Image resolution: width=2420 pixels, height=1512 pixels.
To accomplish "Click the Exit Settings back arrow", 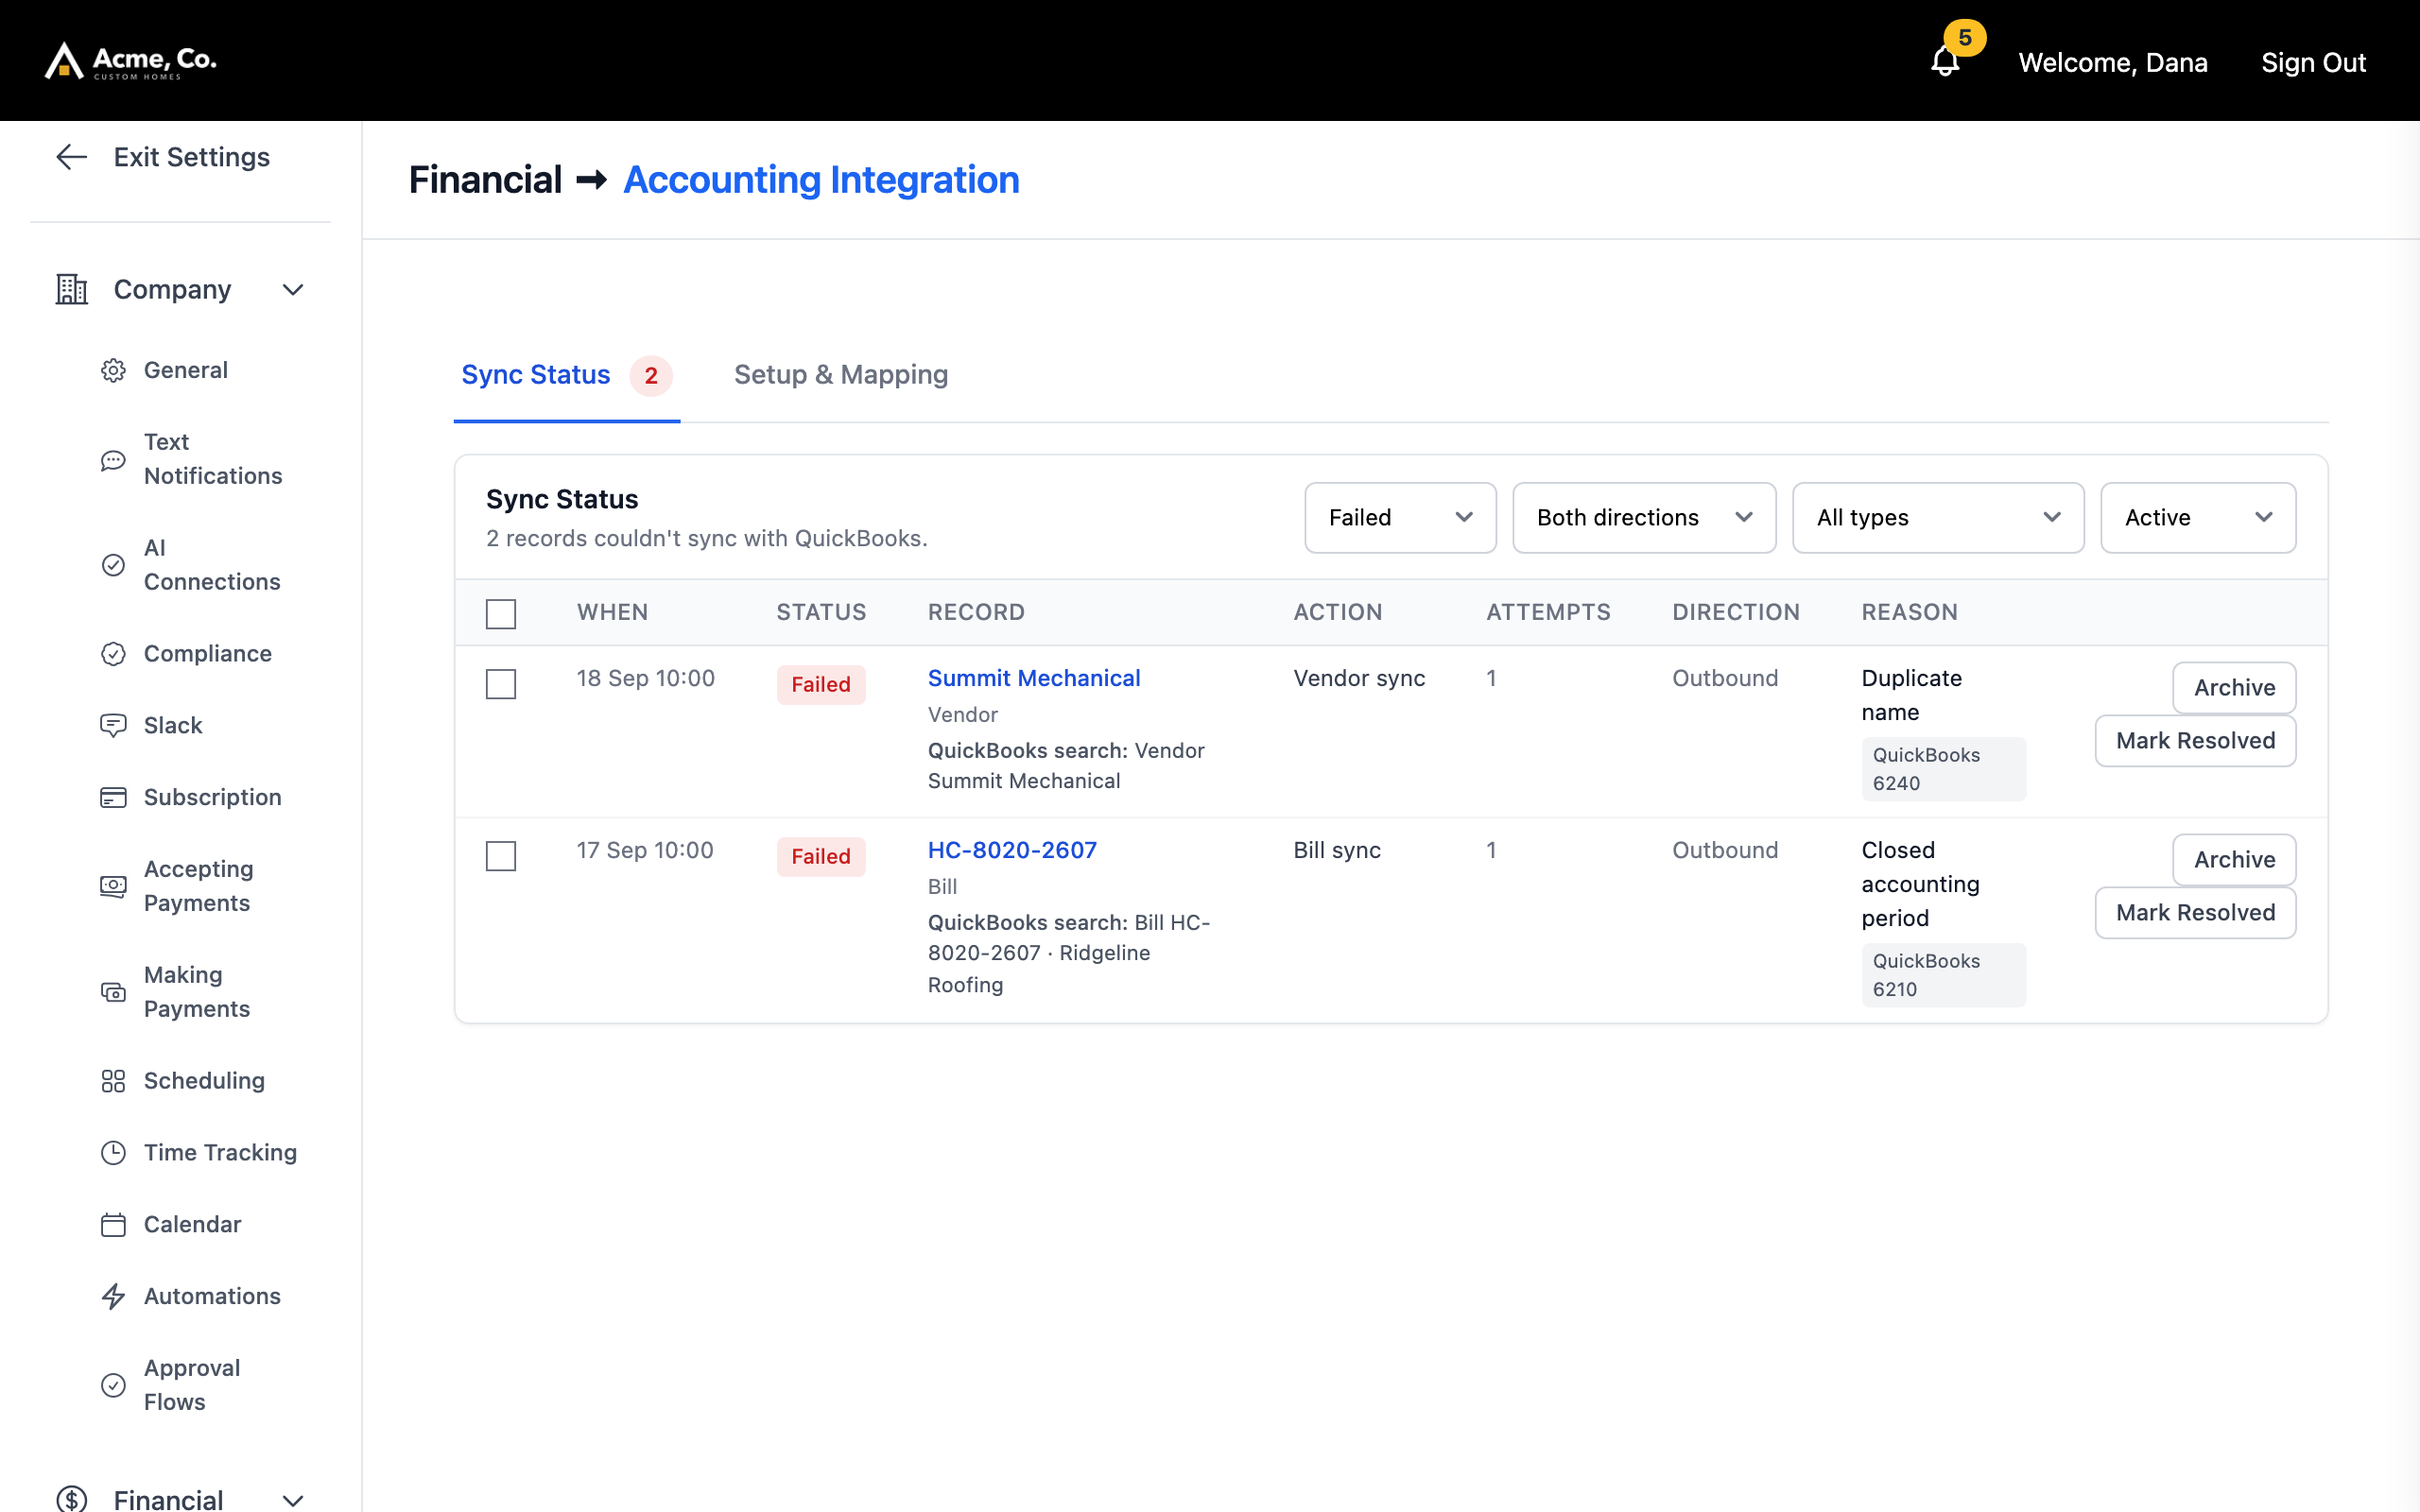I will tap(72, 157).
